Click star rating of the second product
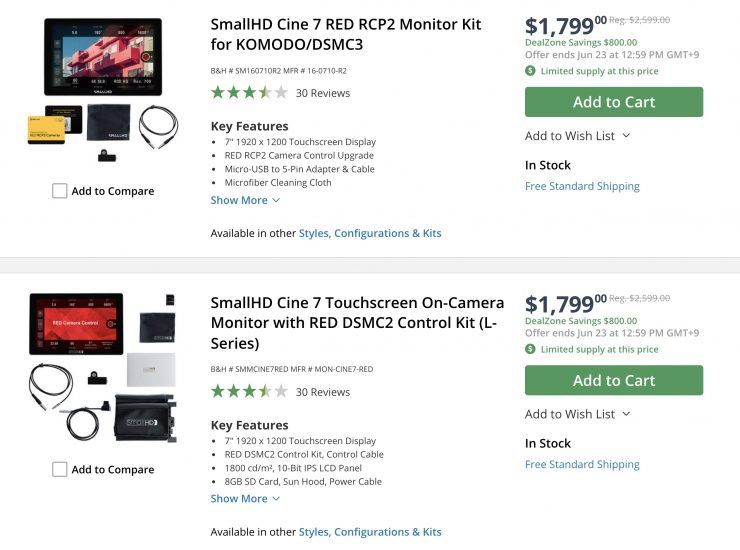The height and width of the screenshot is (550, 740). (x=249, y=392)
